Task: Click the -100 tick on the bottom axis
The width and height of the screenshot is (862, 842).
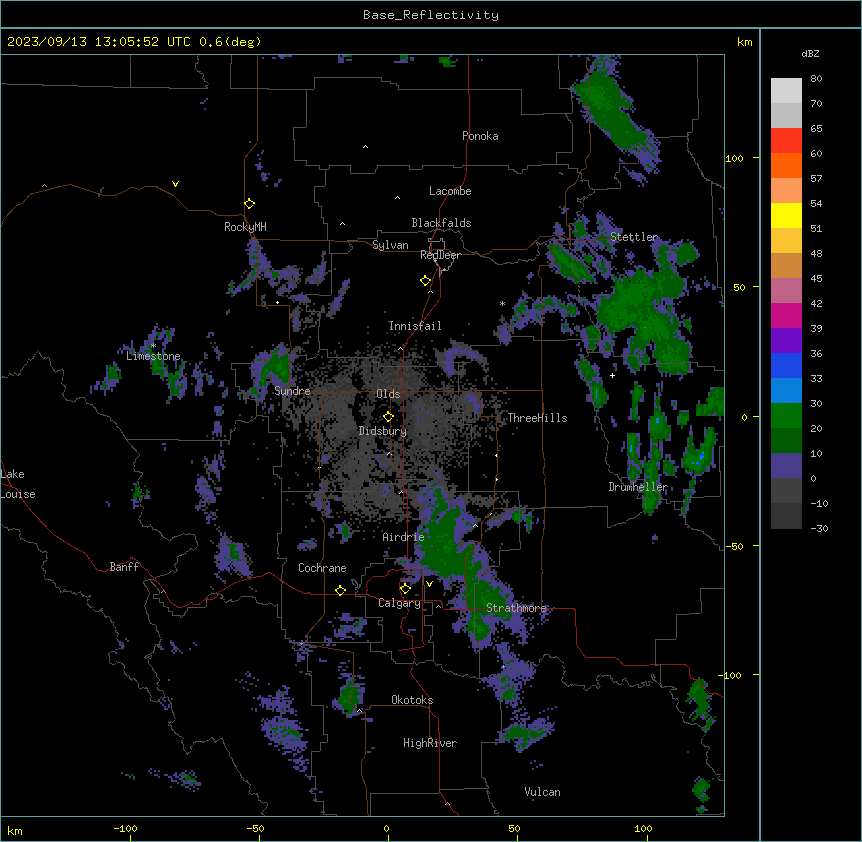Action: click(x=125, y=828)
